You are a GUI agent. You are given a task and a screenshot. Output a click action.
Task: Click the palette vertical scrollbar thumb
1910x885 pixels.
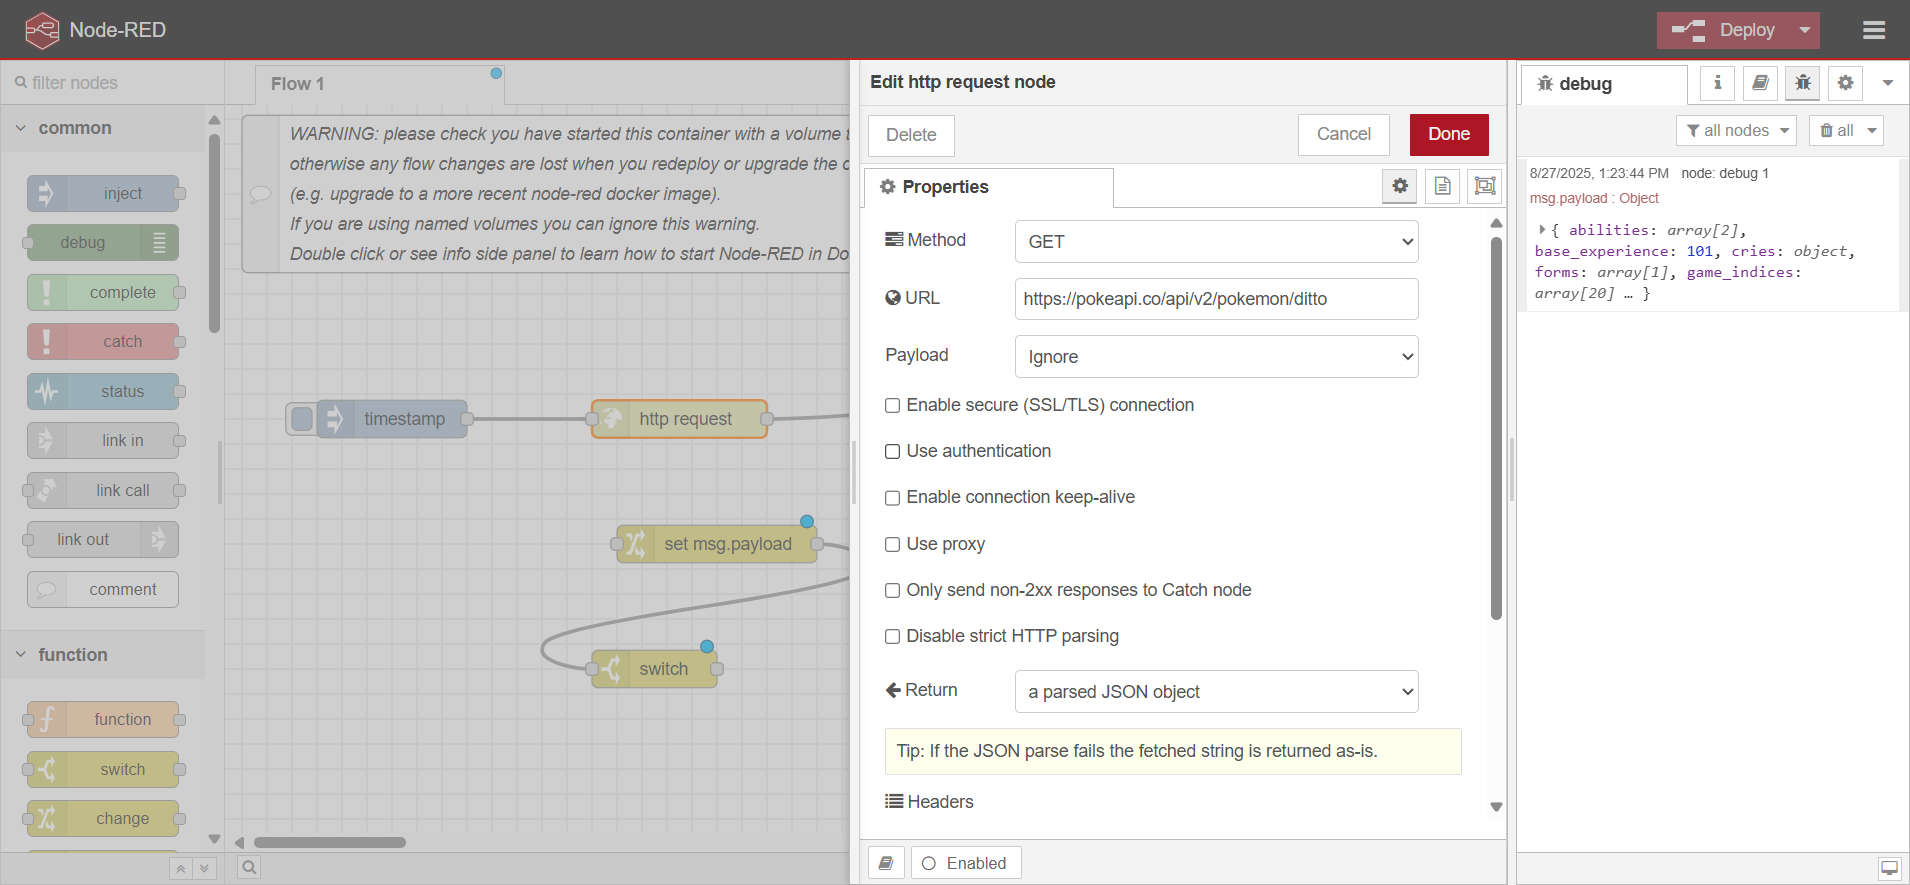214,234
